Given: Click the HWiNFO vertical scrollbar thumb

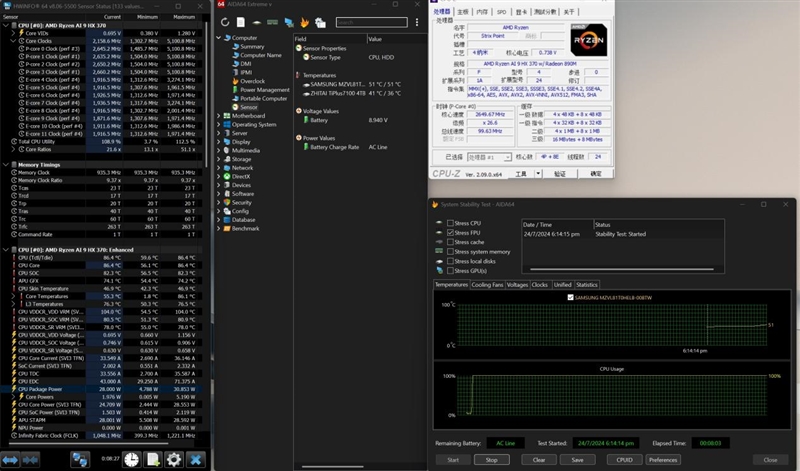Looking at the screenshot, I should pos(207,94).
